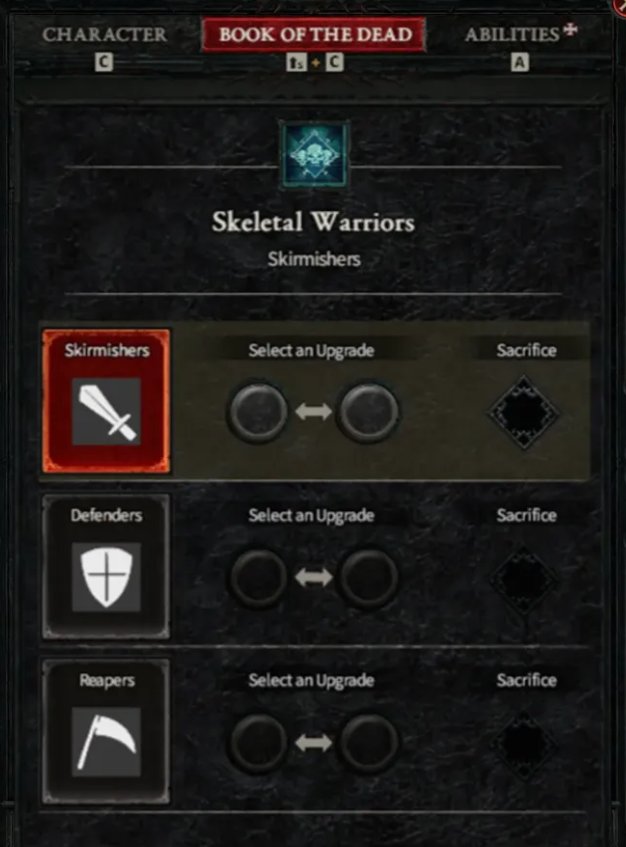Choose the left Skirmishers upgrade circle
Screen dimensions: 626x847
click(x=259, y=412)
